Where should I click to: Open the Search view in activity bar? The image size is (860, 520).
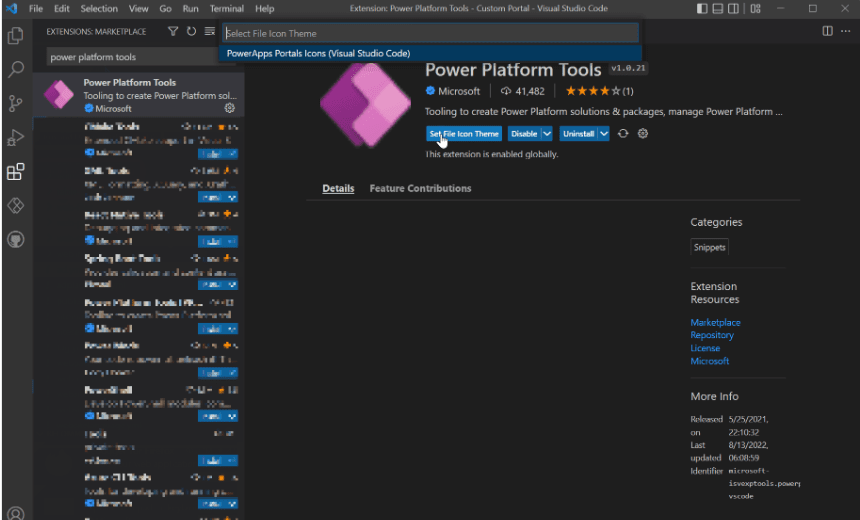15,69
